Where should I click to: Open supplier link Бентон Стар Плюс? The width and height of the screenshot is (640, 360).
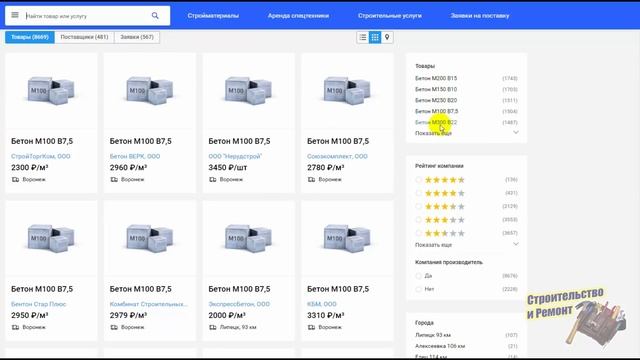pyautogui.click(x=38, y=304)
